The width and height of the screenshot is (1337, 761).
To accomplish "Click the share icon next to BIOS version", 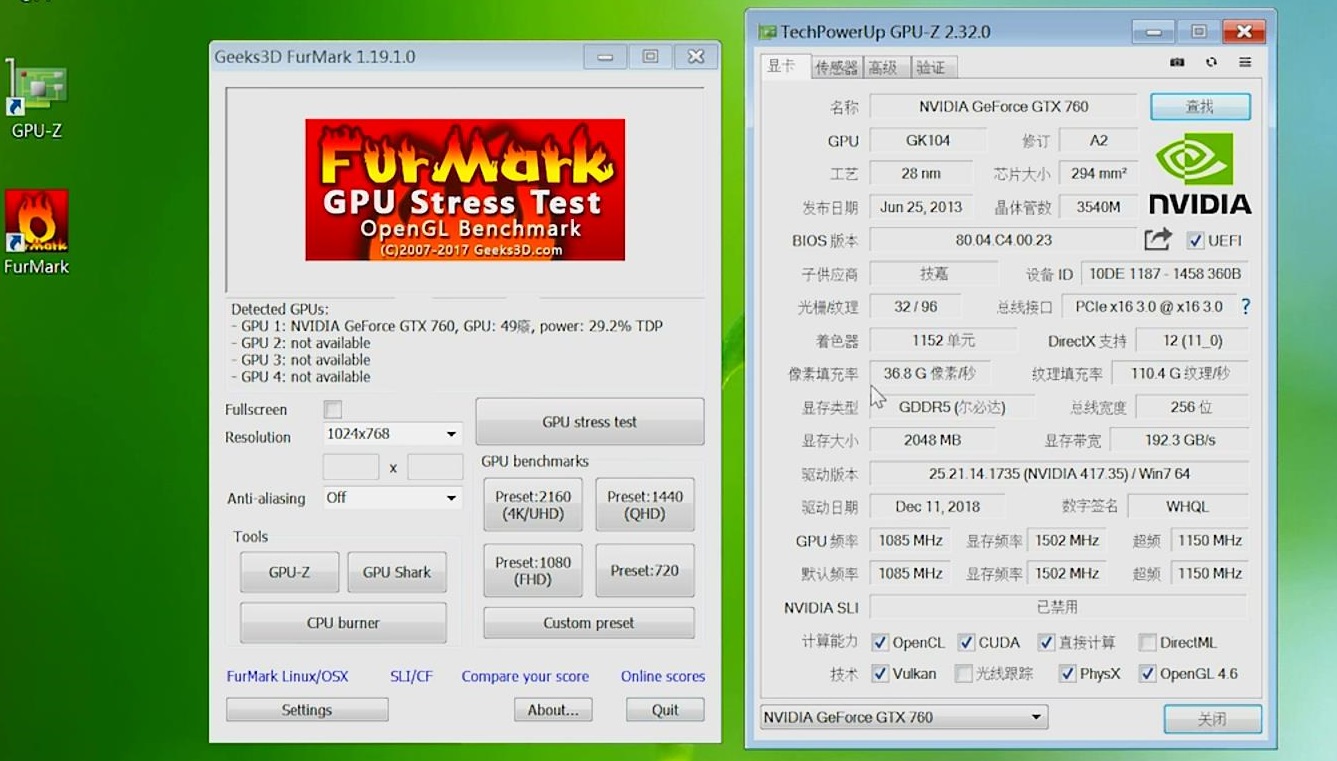I will (1158, 240).
